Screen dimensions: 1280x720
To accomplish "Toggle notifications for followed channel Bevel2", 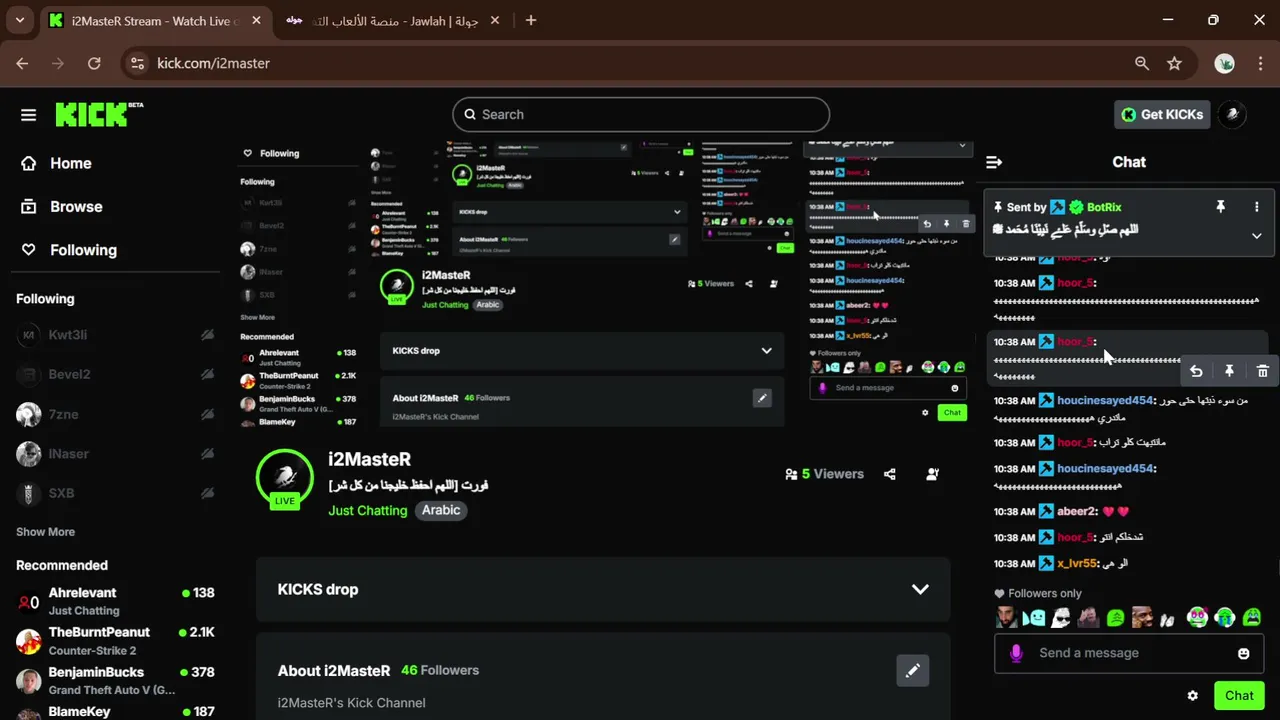I will (207, 374).
